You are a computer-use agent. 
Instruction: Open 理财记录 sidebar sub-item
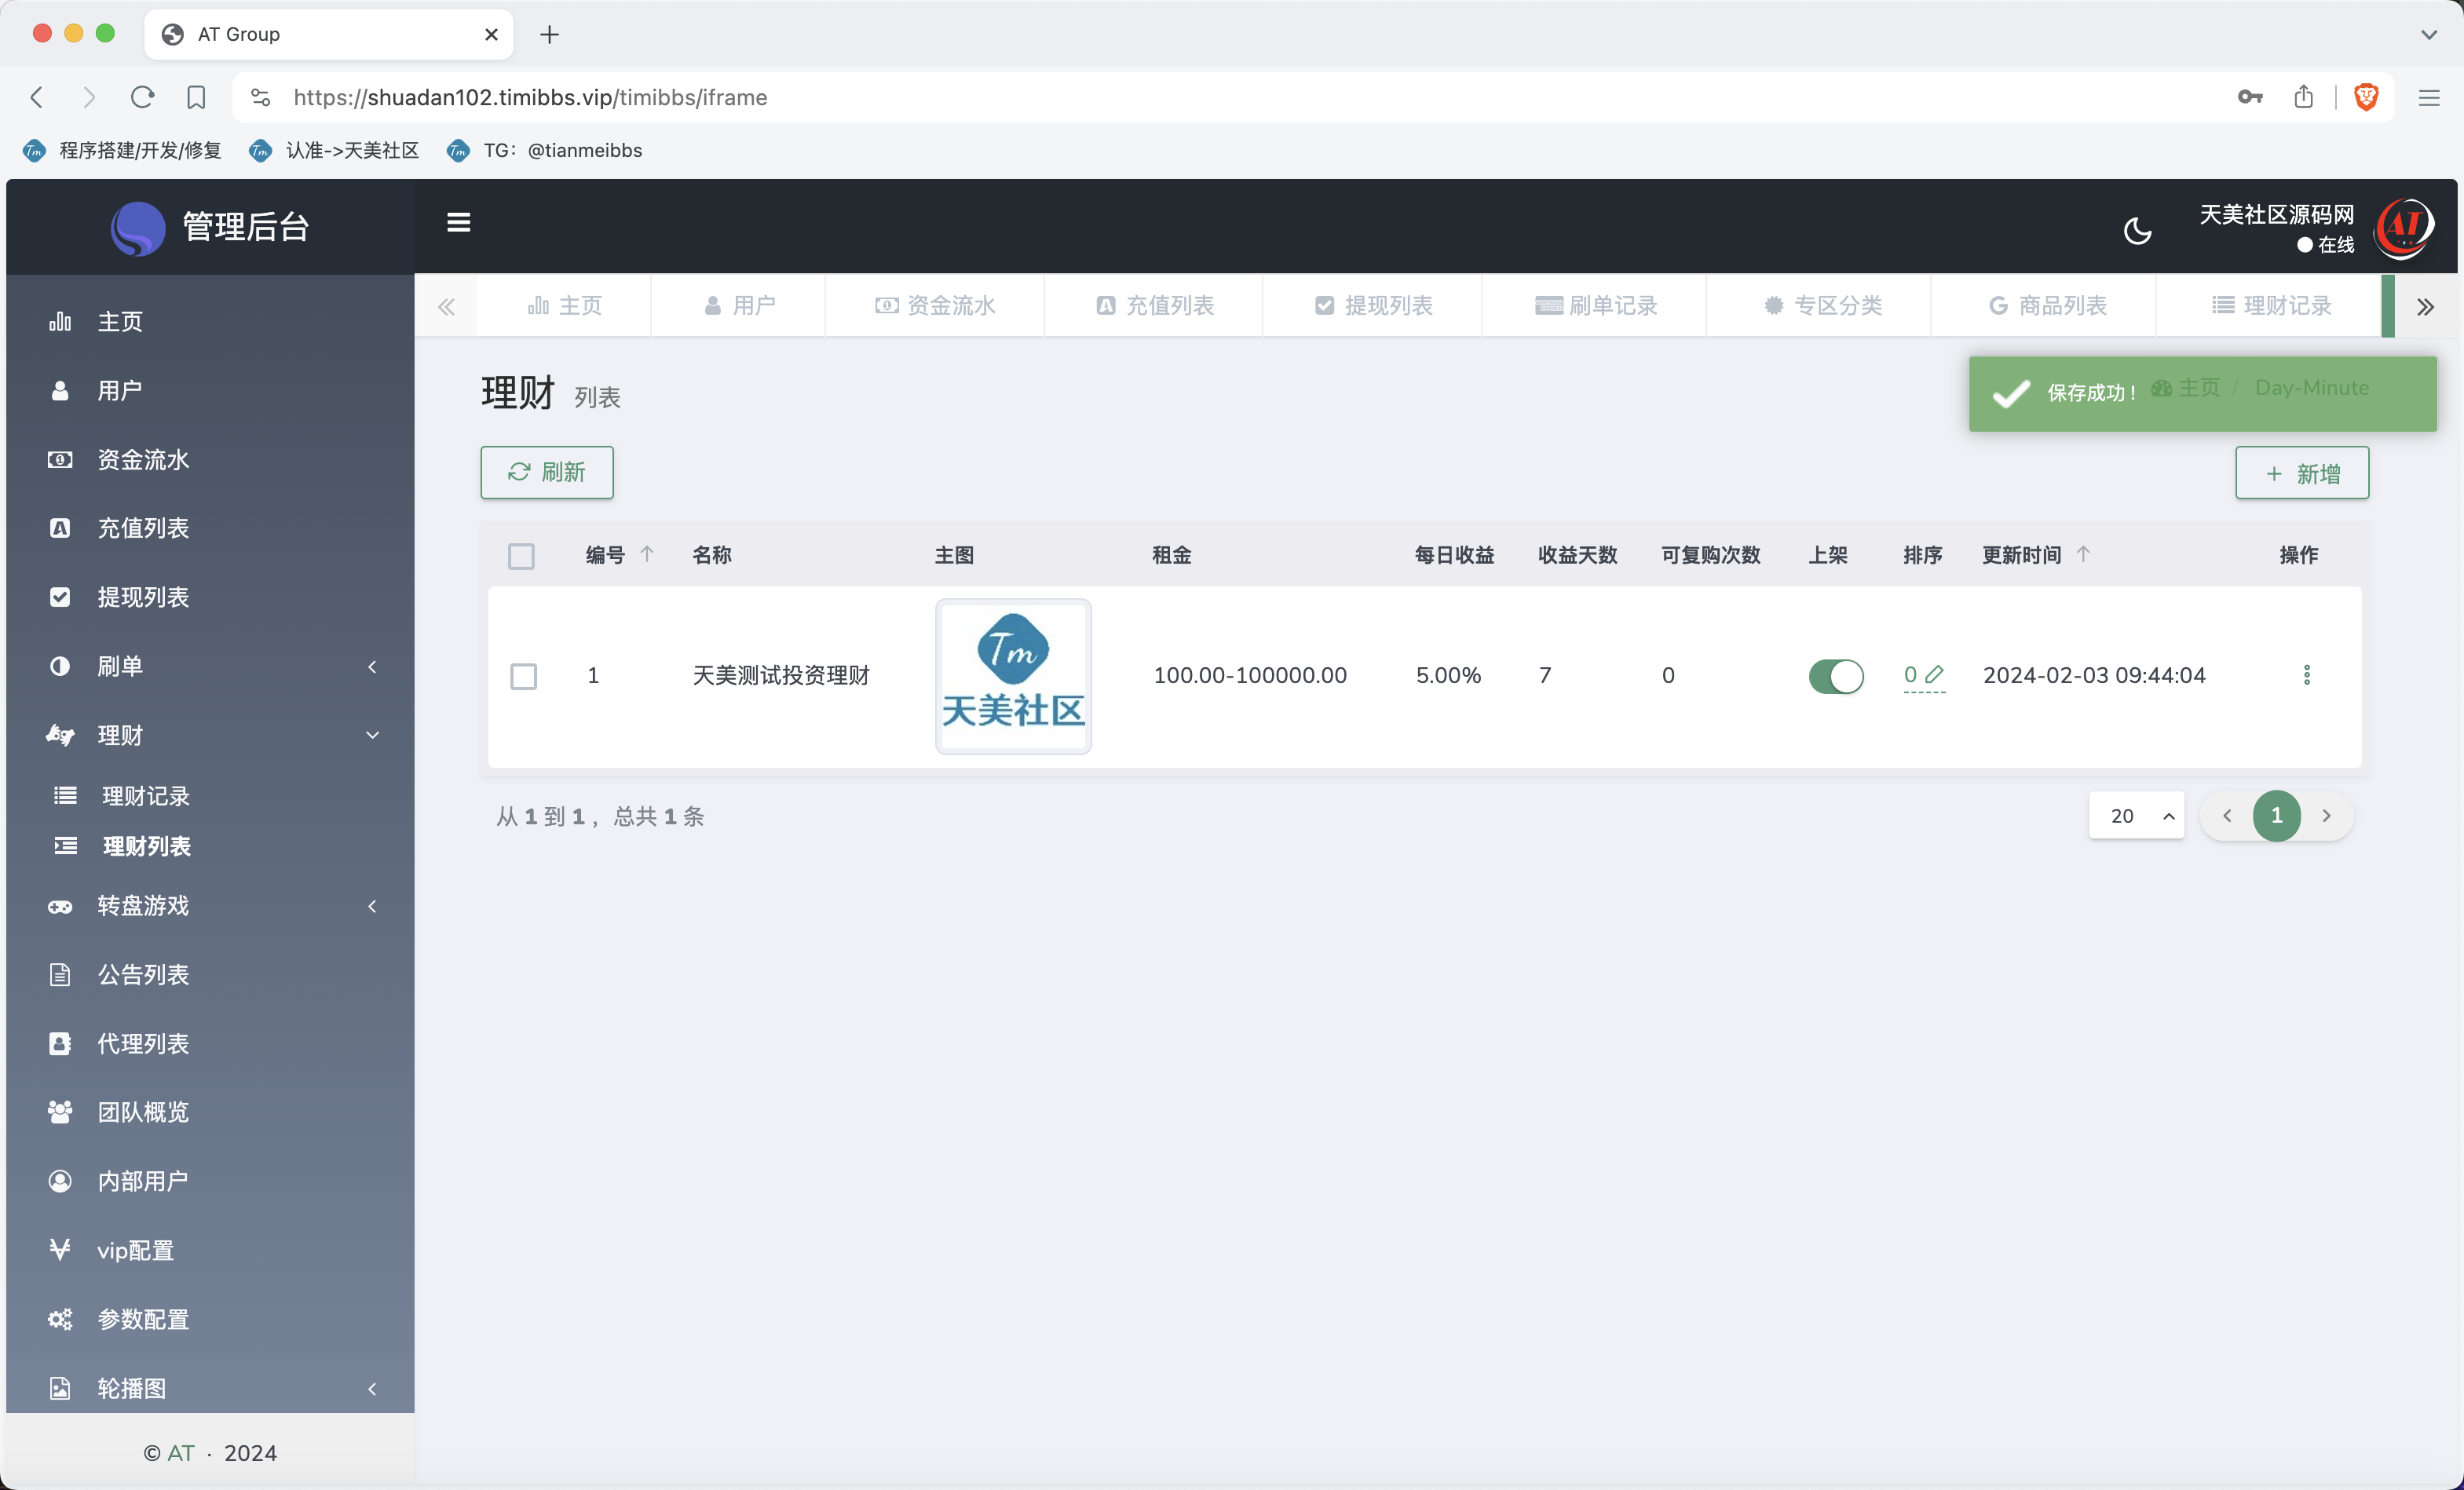click(210, 796)
